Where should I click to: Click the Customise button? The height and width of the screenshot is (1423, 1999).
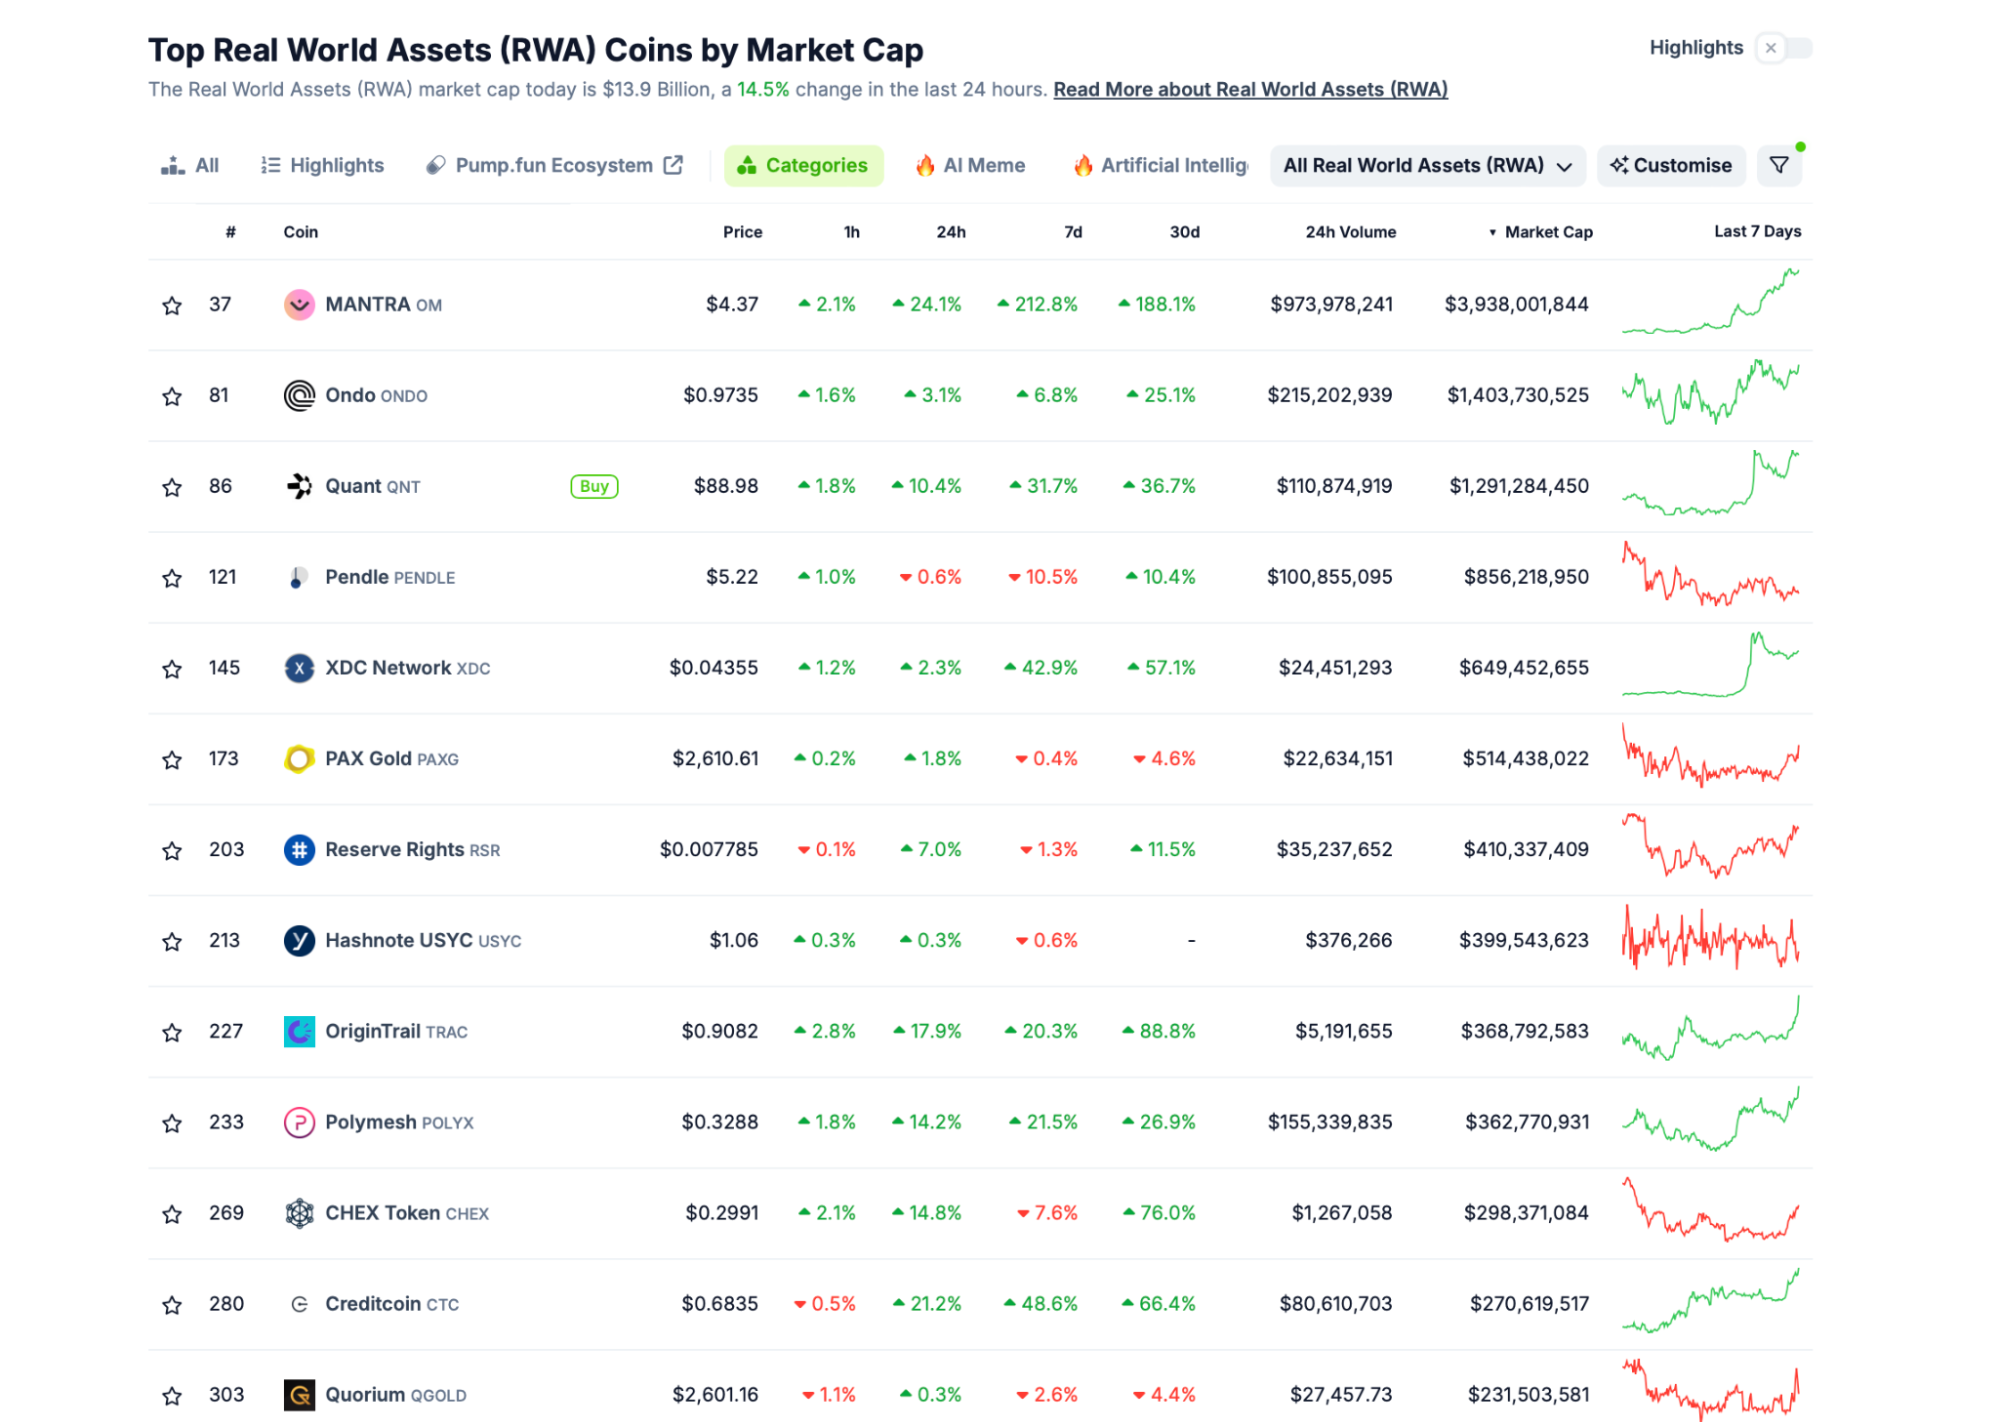tap(1671, 165)
